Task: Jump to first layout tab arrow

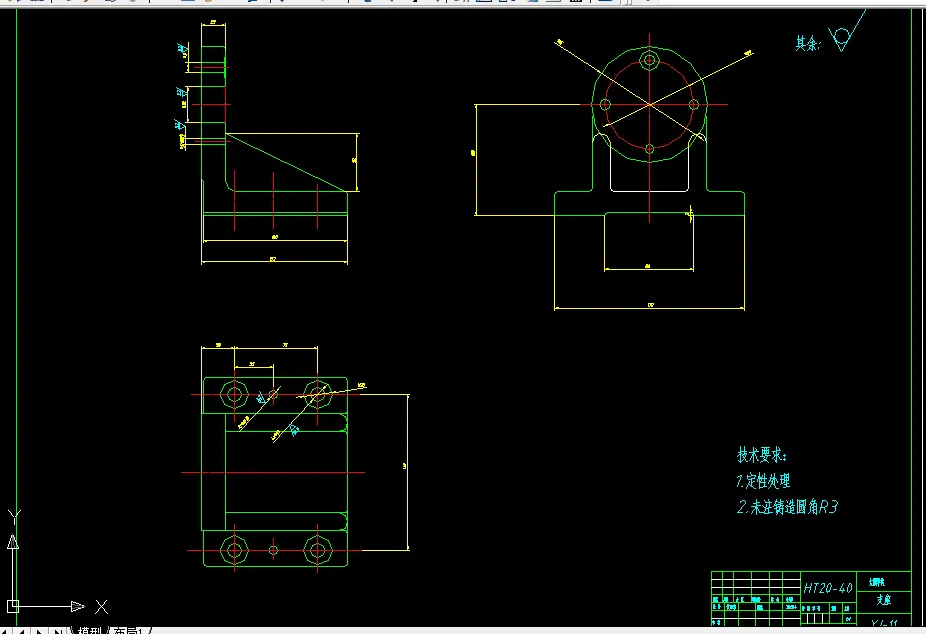Action: [x=5, y=630]
